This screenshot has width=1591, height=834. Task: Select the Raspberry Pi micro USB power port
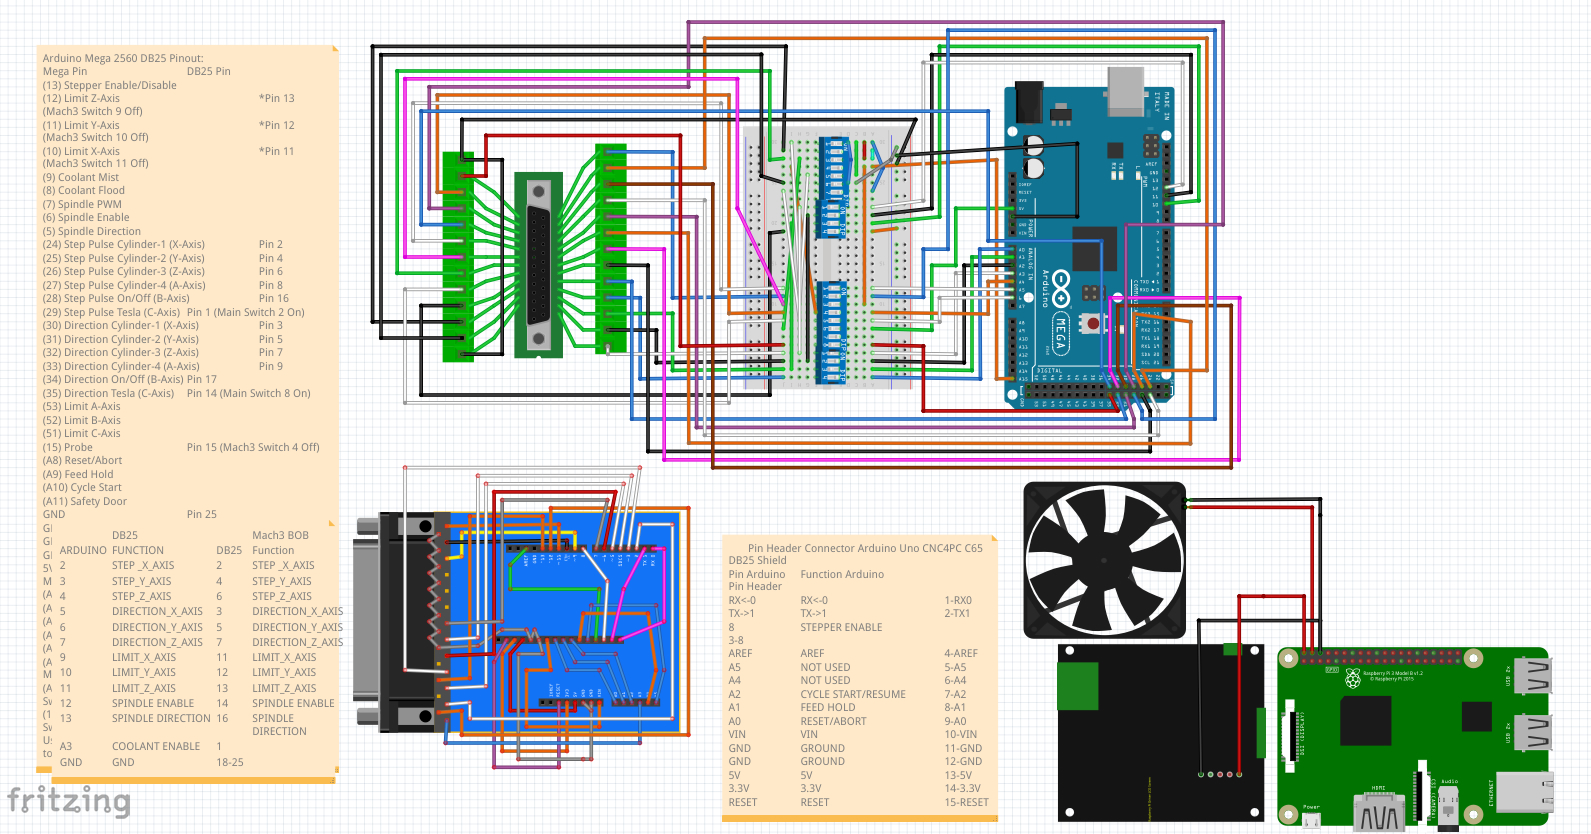pos(1311,820)
